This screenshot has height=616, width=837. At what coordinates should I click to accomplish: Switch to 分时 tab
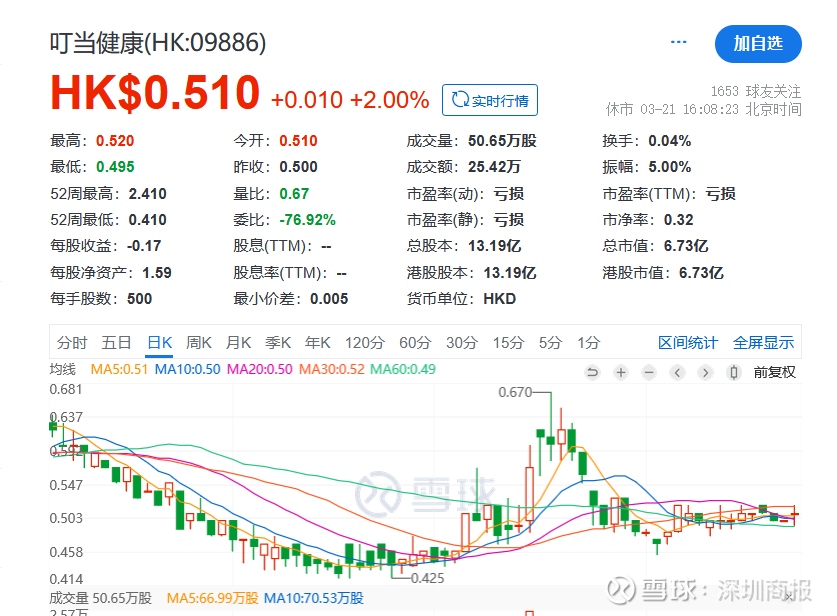coord(72,342)
